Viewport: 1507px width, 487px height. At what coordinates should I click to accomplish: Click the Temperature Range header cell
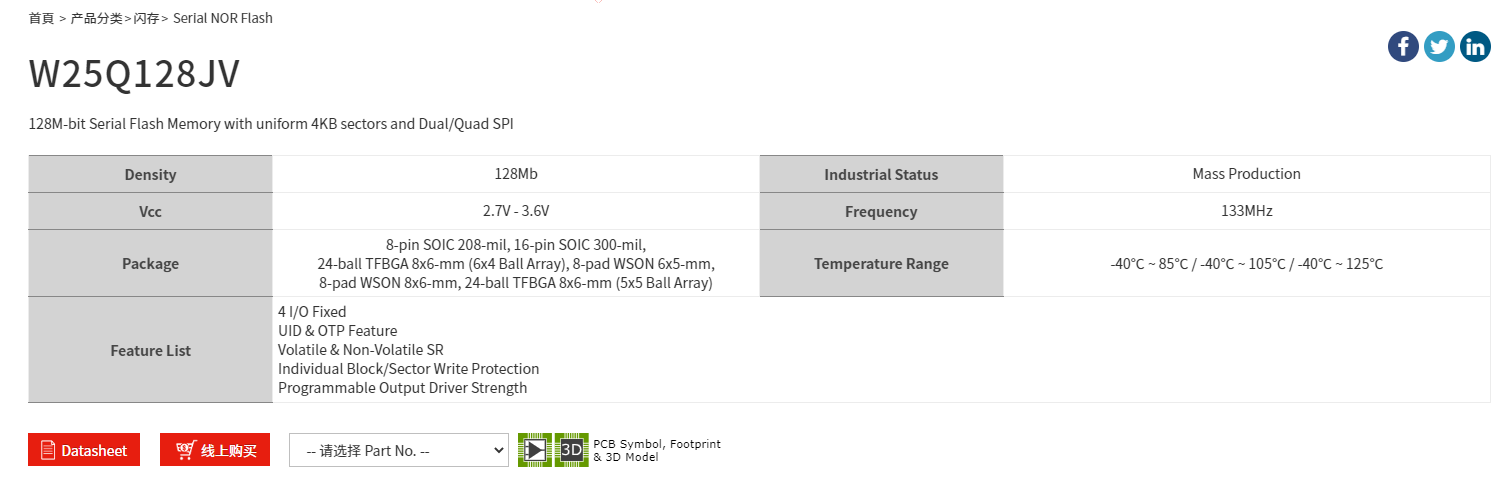pos(881,264)
